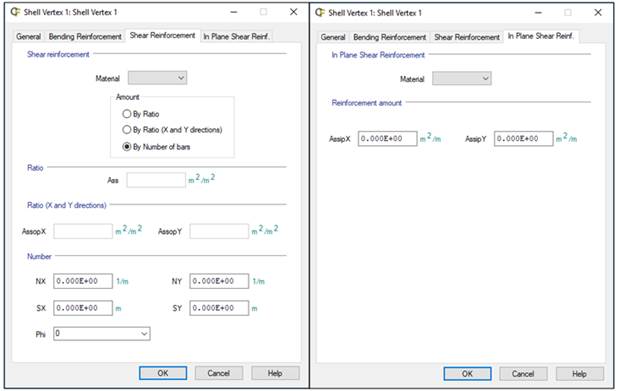Click OK in right Shell Vertex window
This screenshot has width=619, height=391.
click(467, 374)
